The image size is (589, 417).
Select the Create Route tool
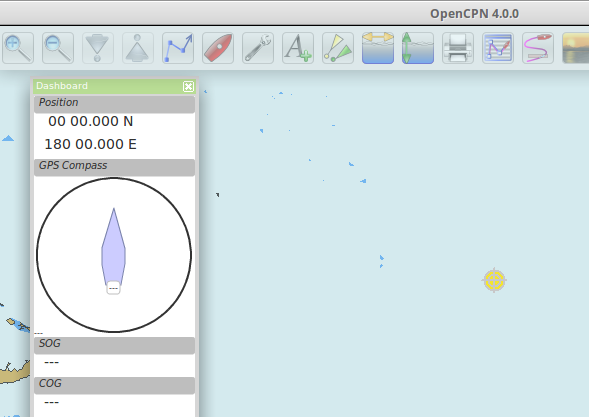(178, 48)
